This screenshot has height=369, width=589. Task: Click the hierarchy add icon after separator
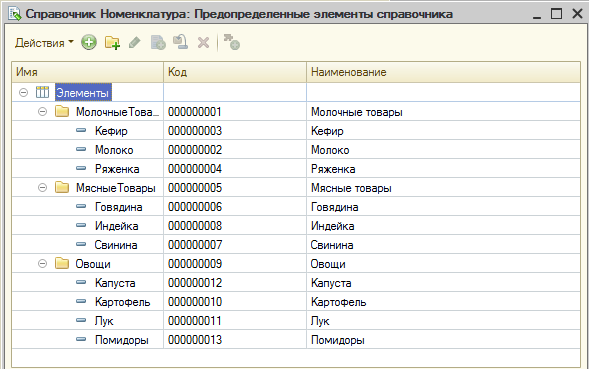click(232, 42)
